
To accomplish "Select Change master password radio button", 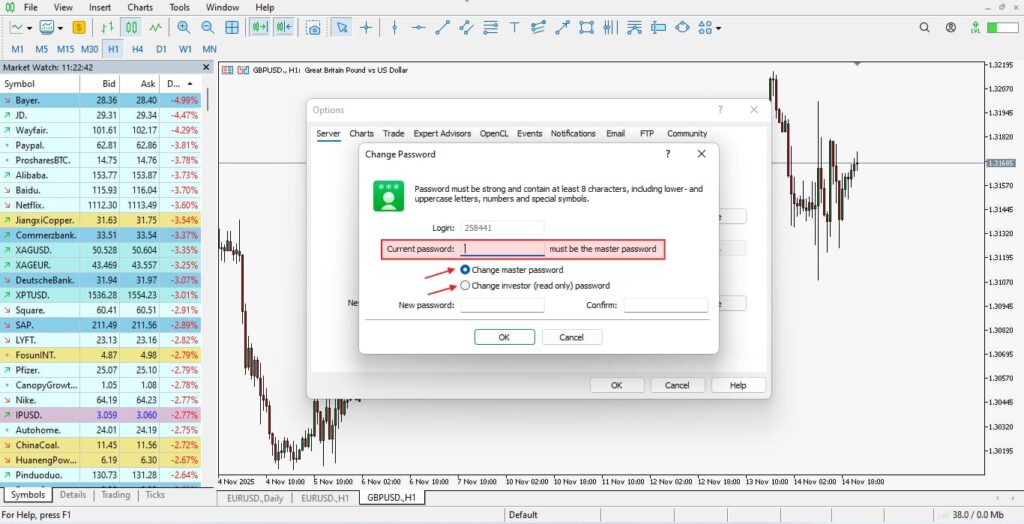I will 465,269.
